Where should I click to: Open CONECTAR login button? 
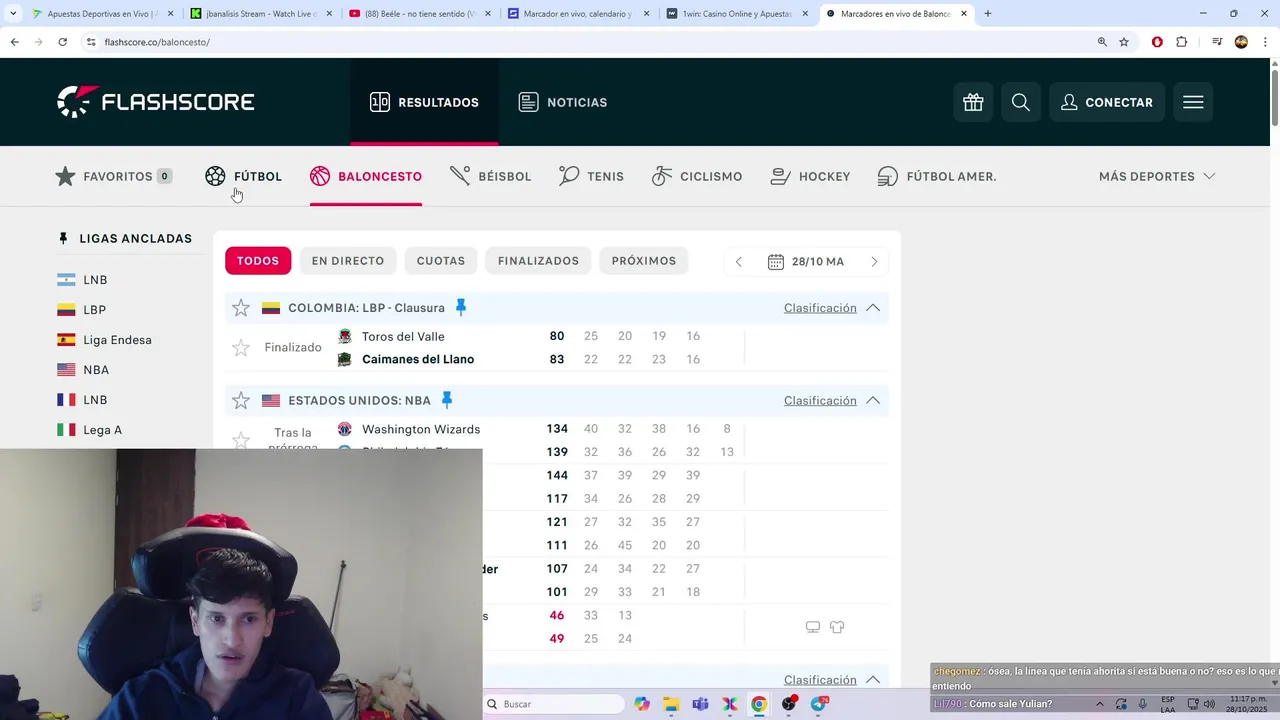point(1107,102)
